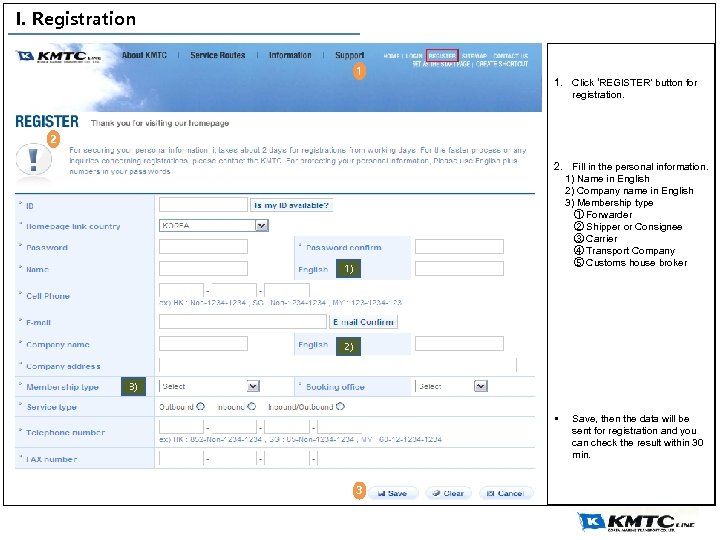This screenshot has width=720, height=540.
Task: Focus the English name input field
Action: pyautogui.click(x=459, y=269)
